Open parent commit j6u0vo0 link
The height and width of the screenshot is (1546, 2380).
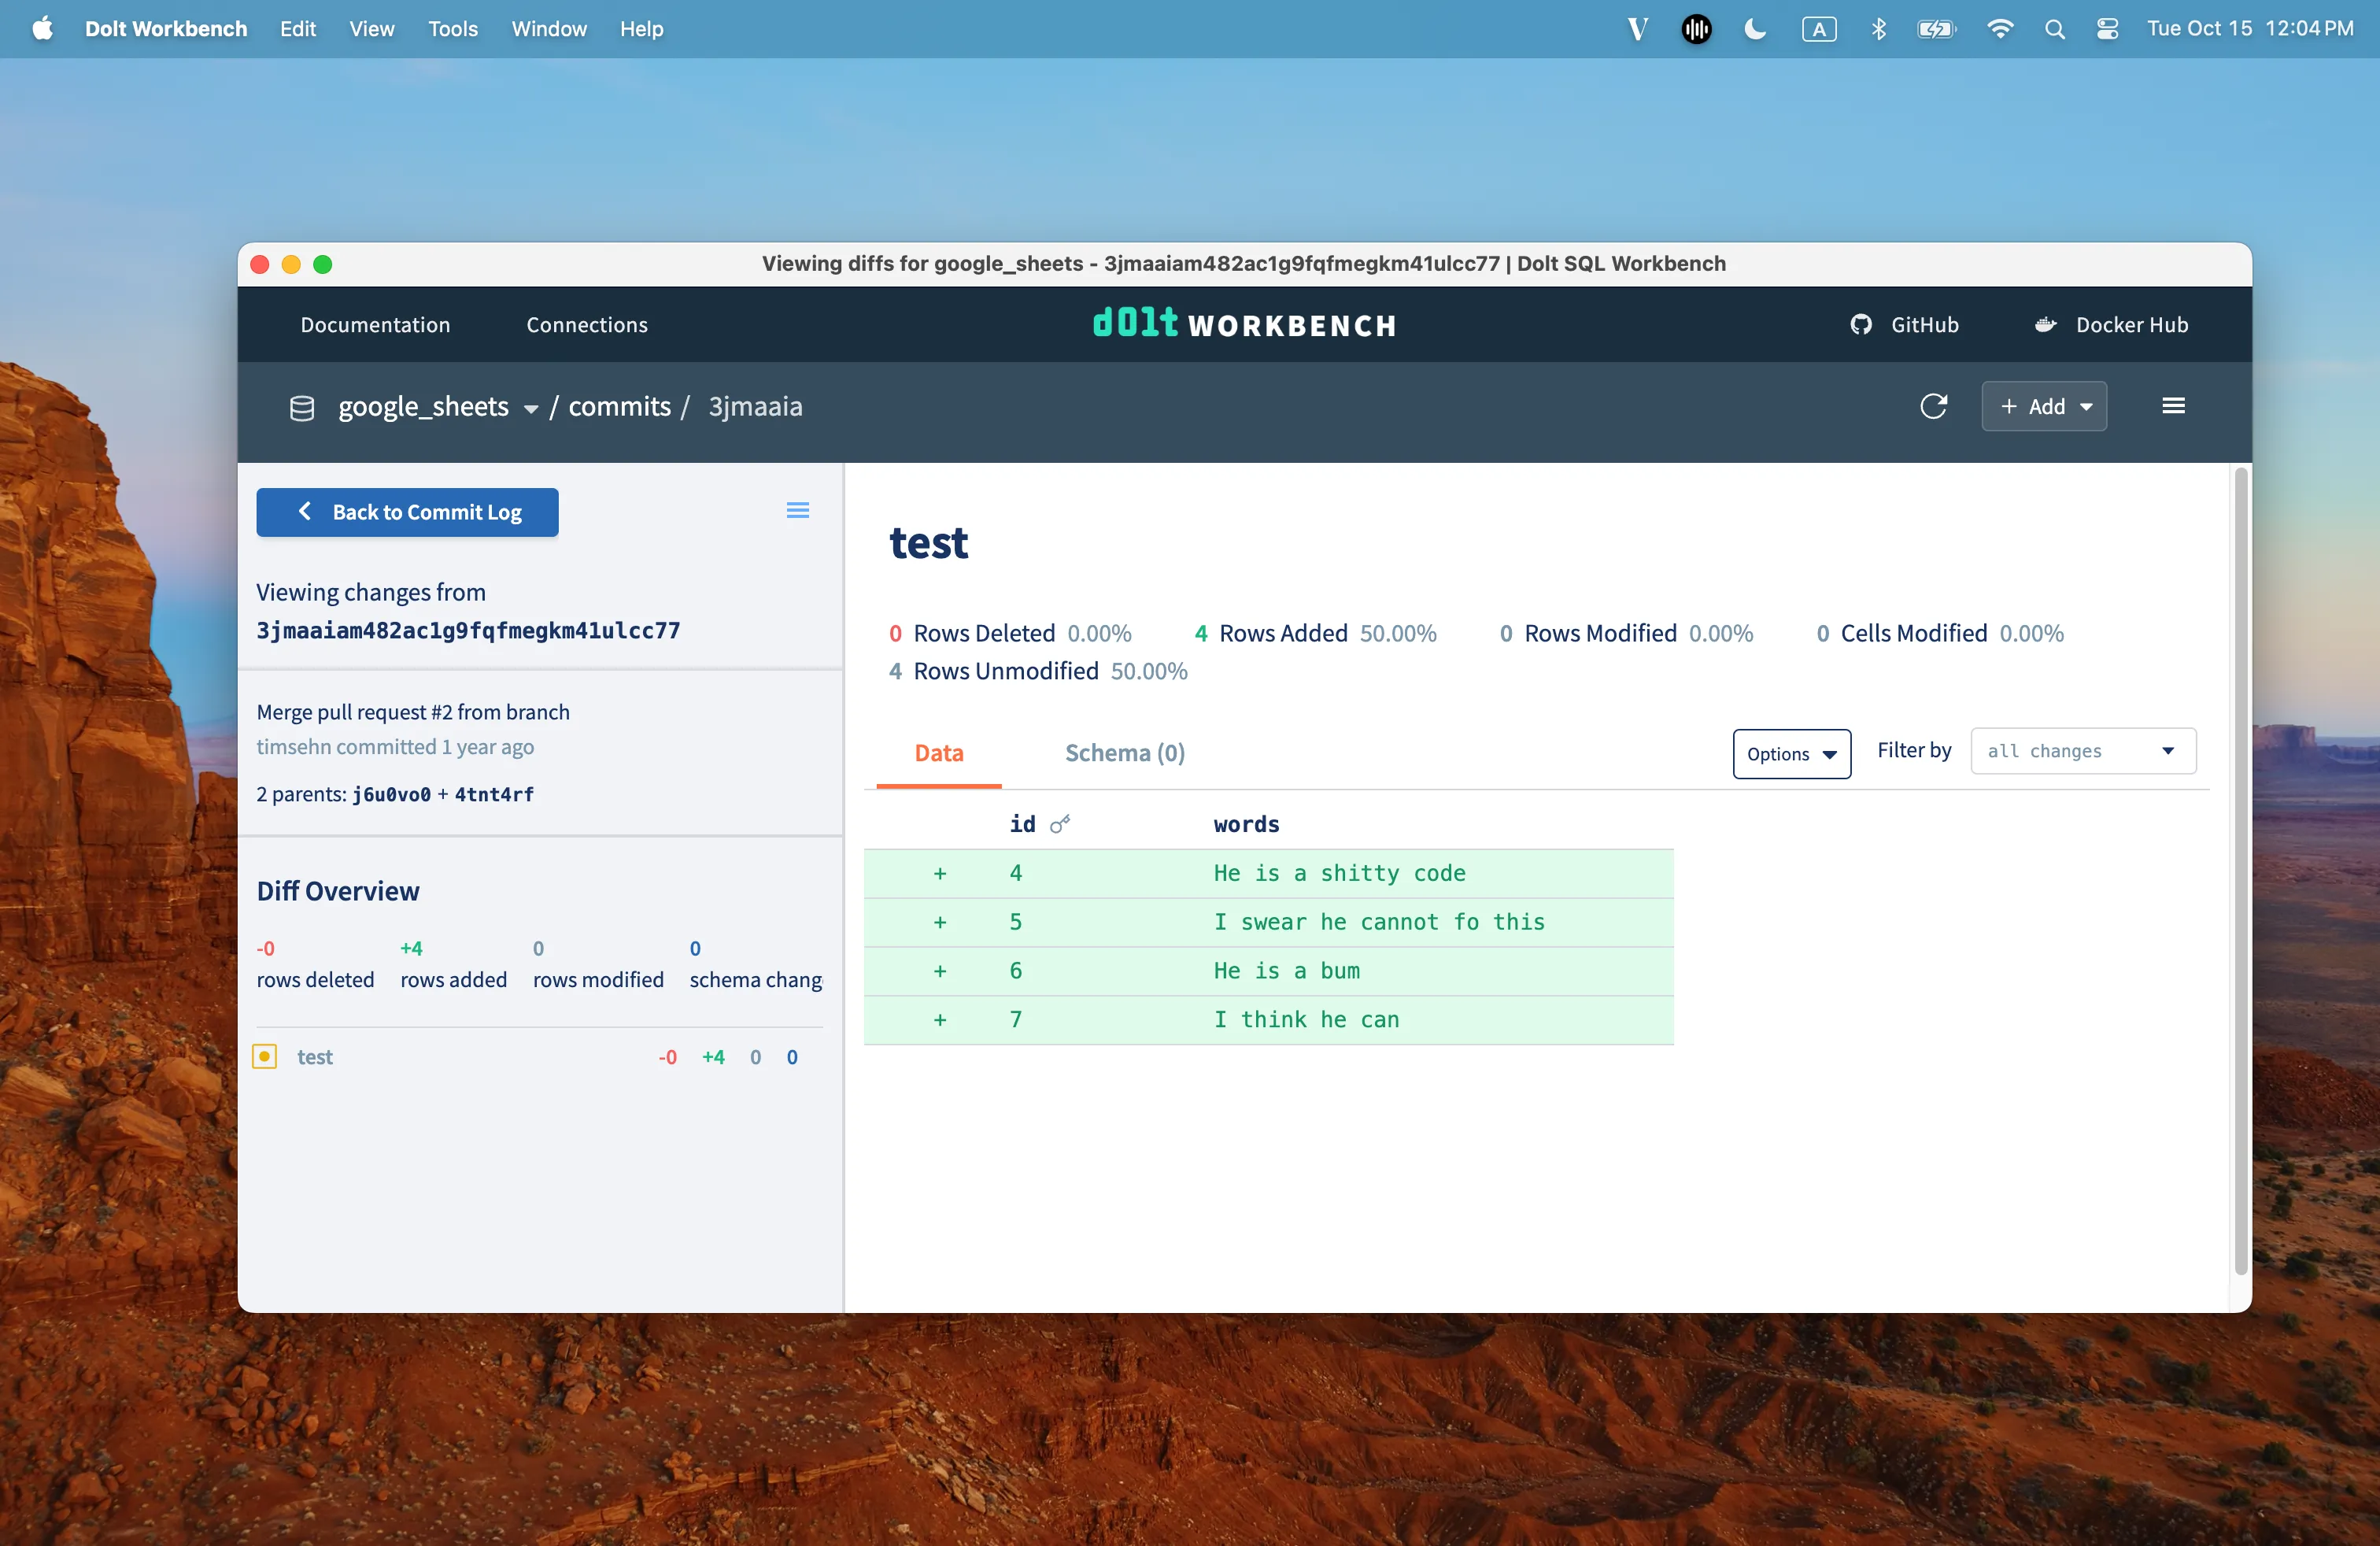pyautogui.click(x=391, y=795)
